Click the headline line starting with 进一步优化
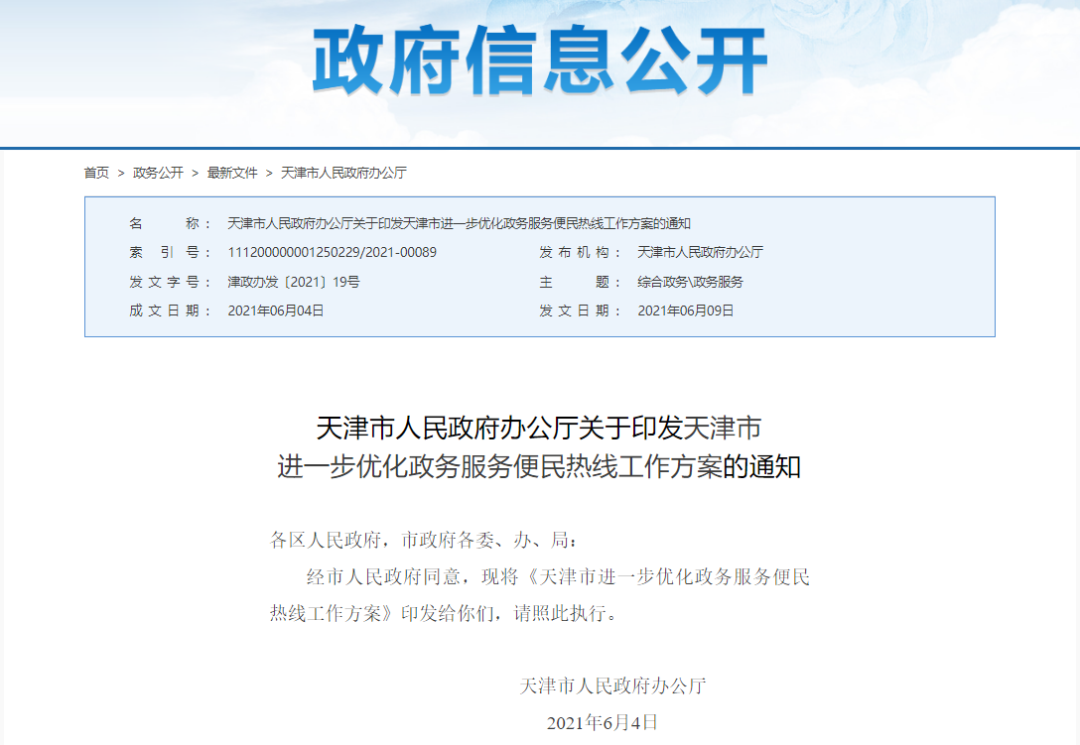This screenshot has height=745, width=1080. click(539, 467)
